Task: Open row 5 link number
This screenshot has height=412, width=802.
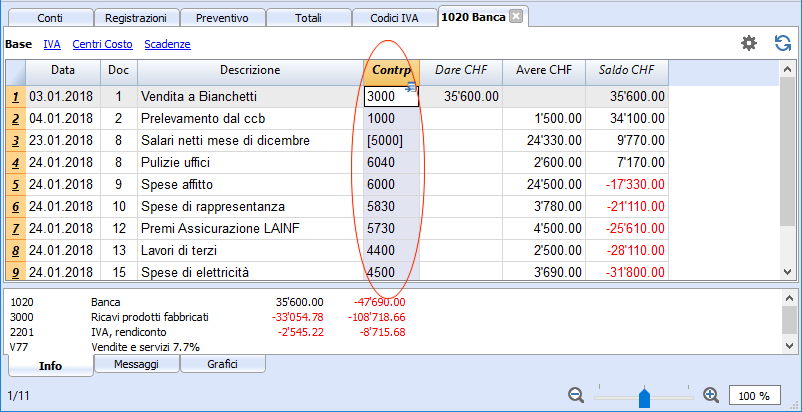Action: (x=15, y=185)
